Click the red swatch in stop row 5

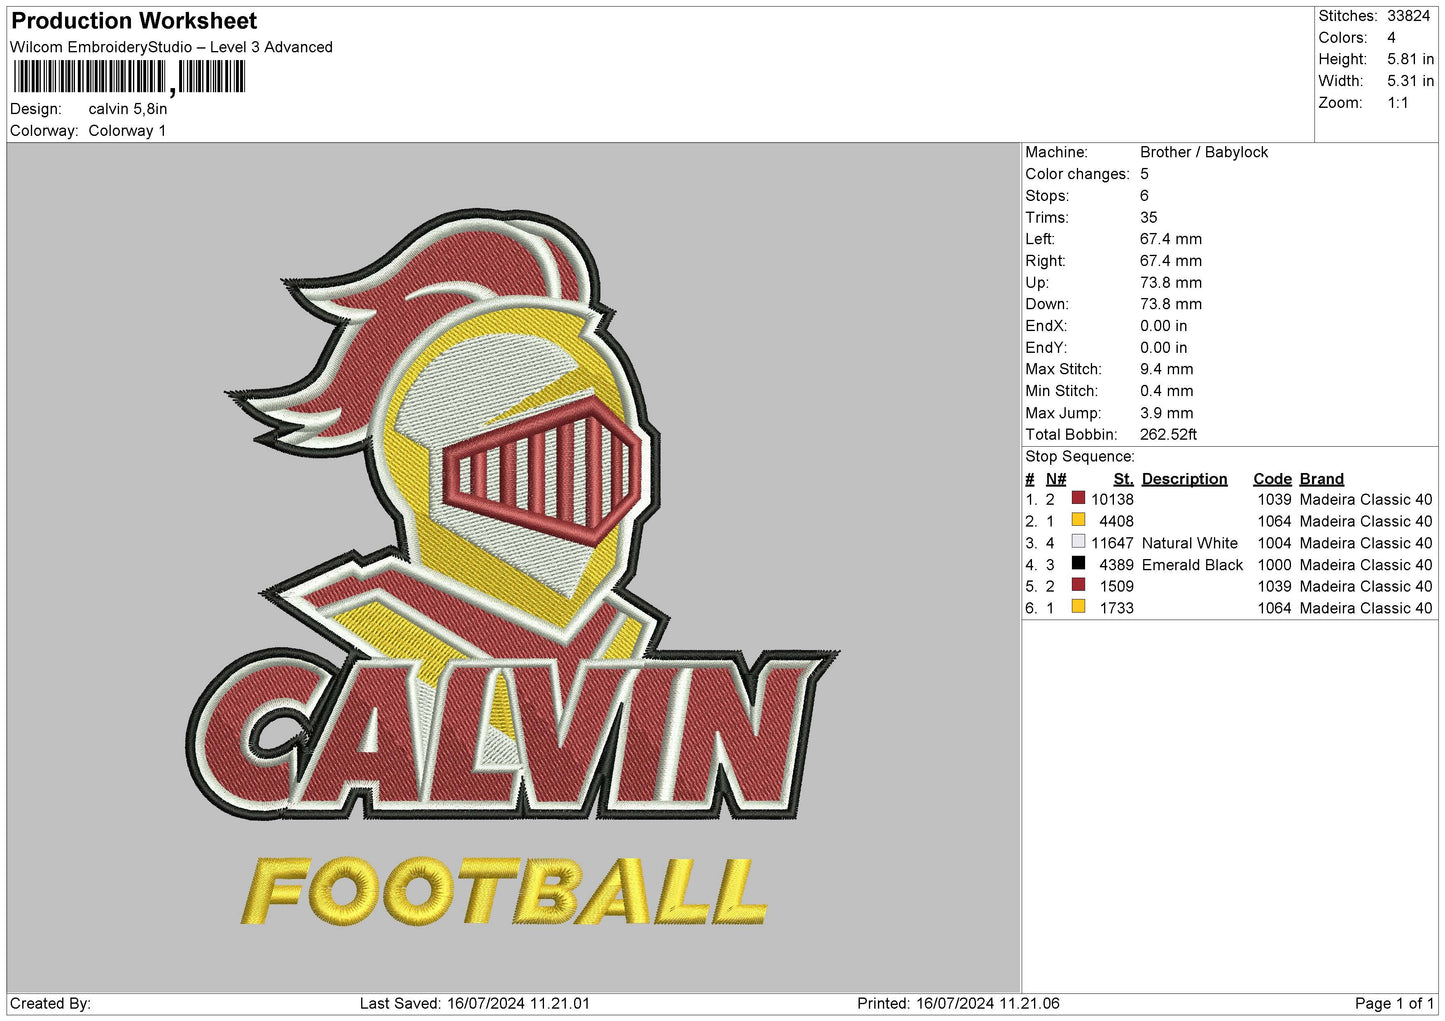1078,585
